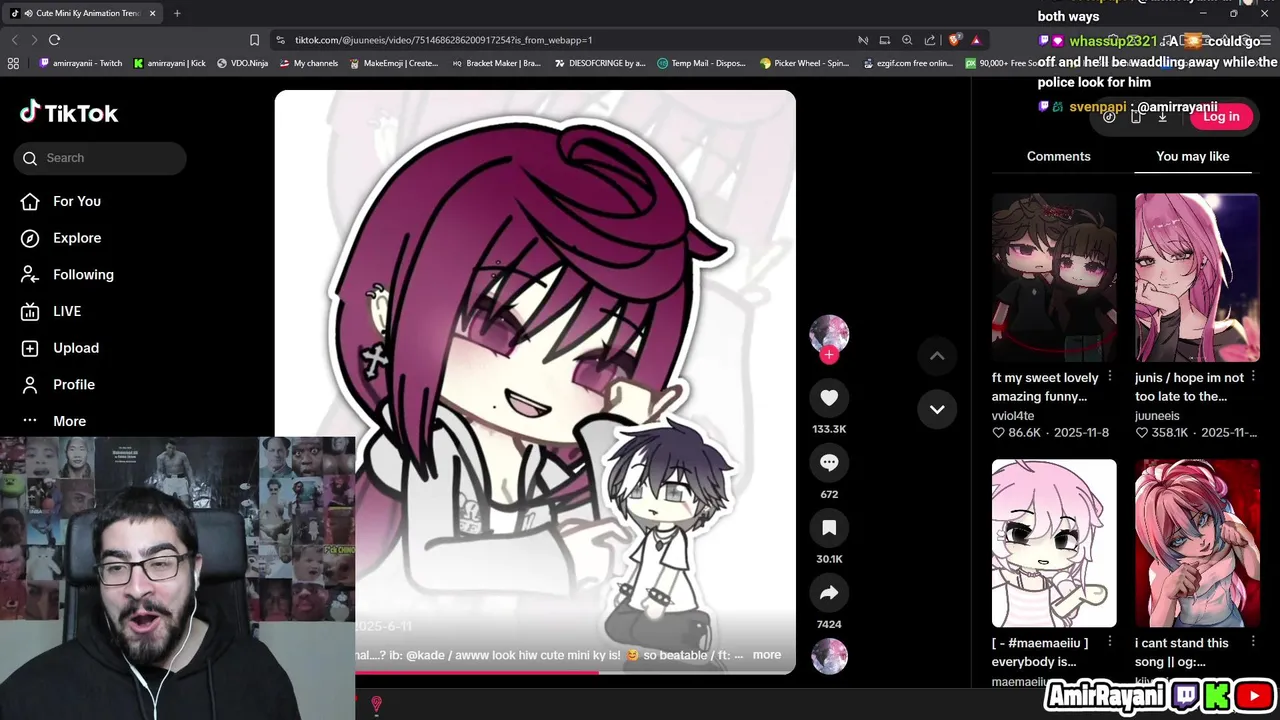Open the Upload page
This screenshot has width=1280, height=720.
pos(60,348)
